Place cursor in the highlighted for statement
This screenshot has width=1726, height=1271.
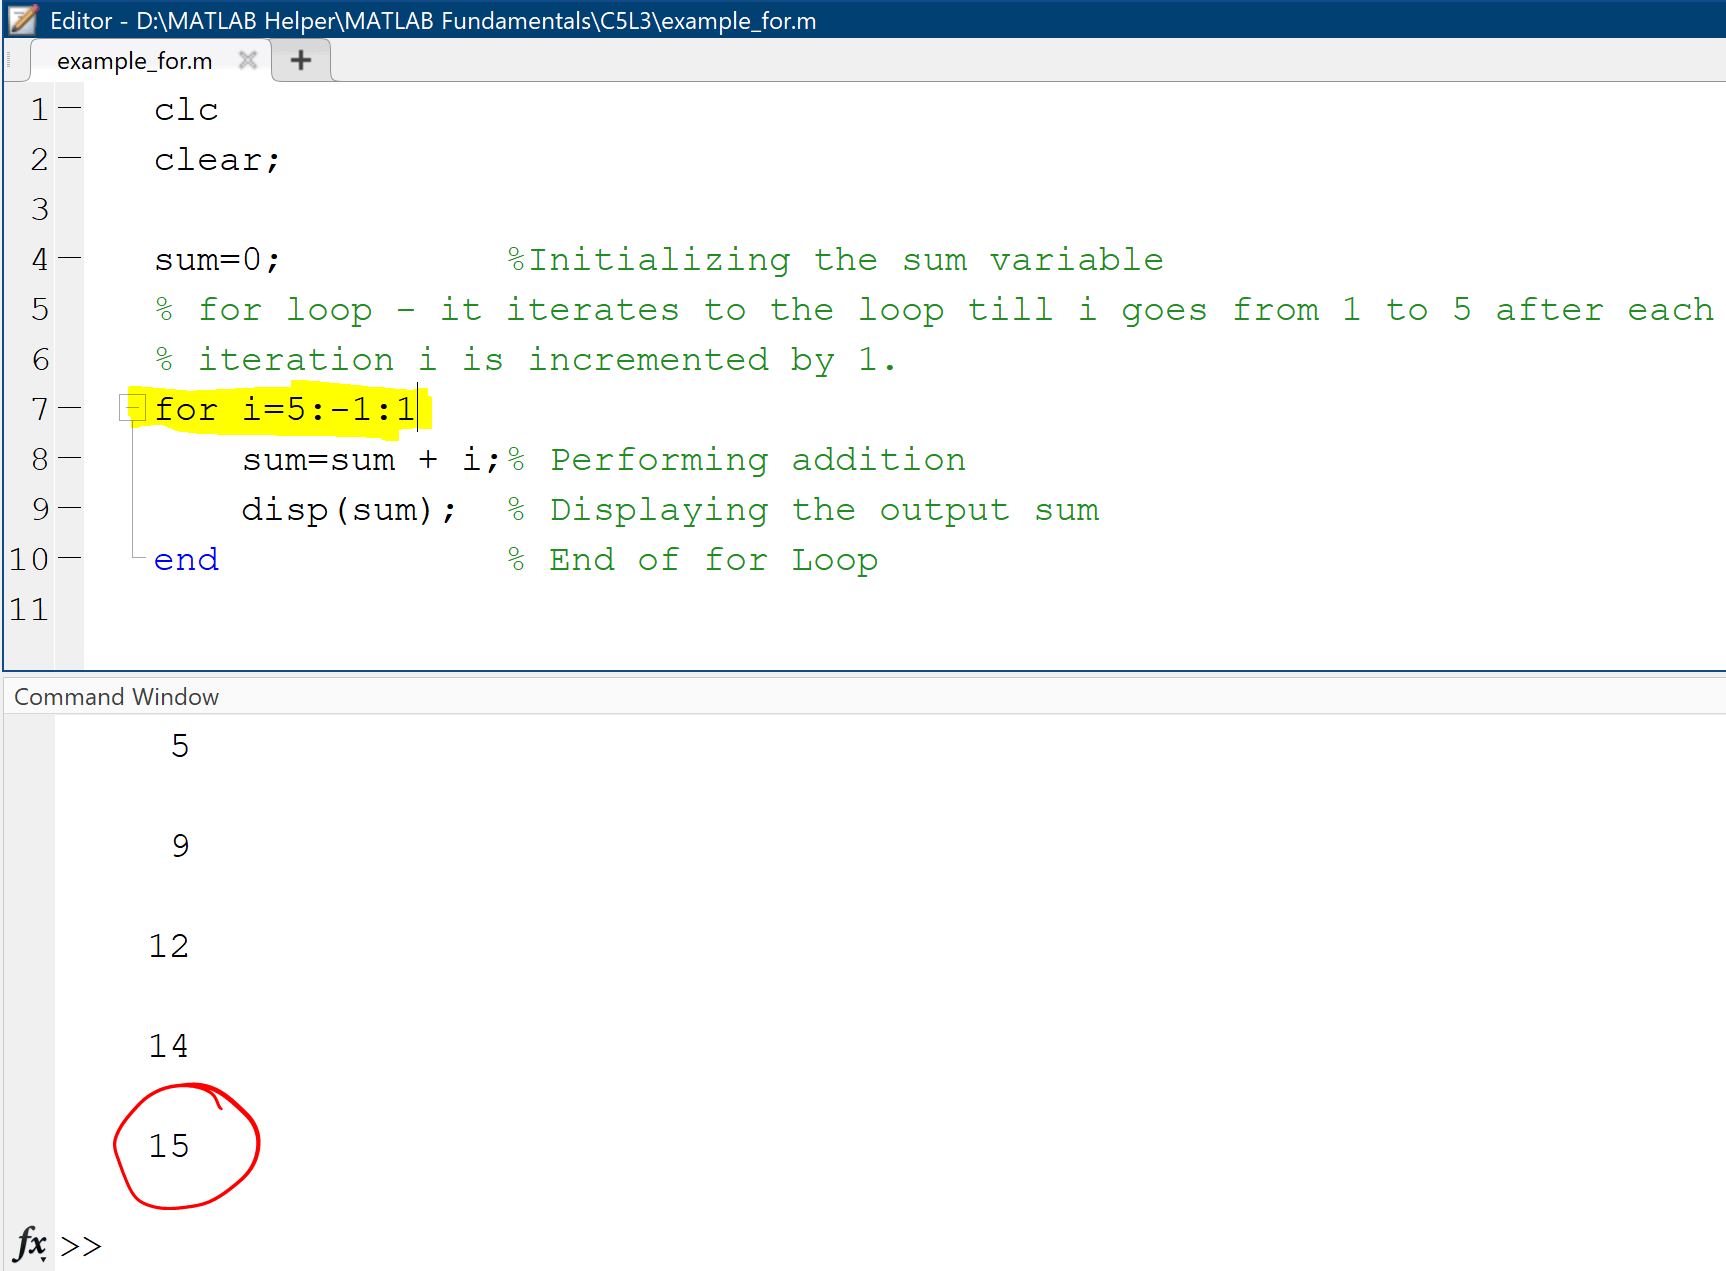coord(284,408)
